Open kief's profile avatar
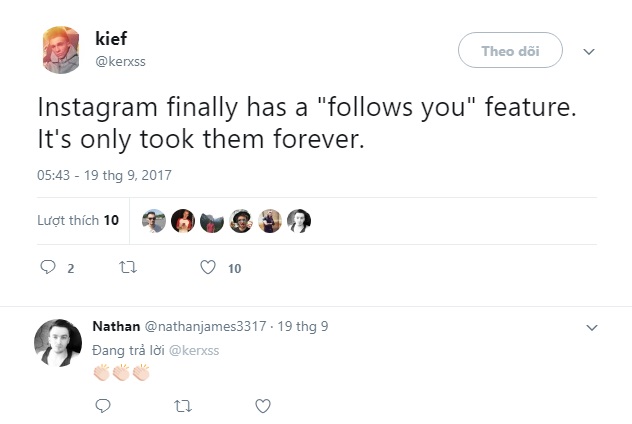The image size is (632, 424). [x=62, y=50]
